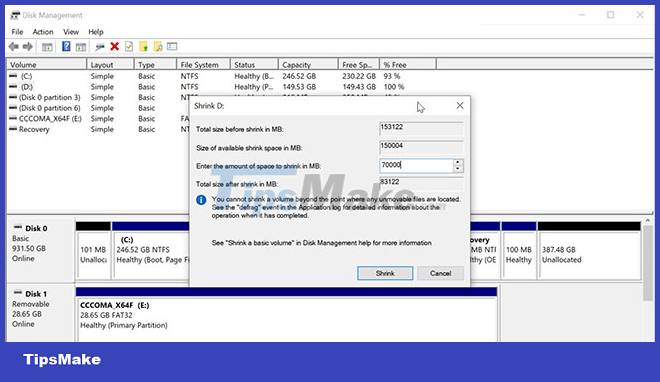Sort by the Layout column header
Screen dimensions: 660x382
pos(110,65)
